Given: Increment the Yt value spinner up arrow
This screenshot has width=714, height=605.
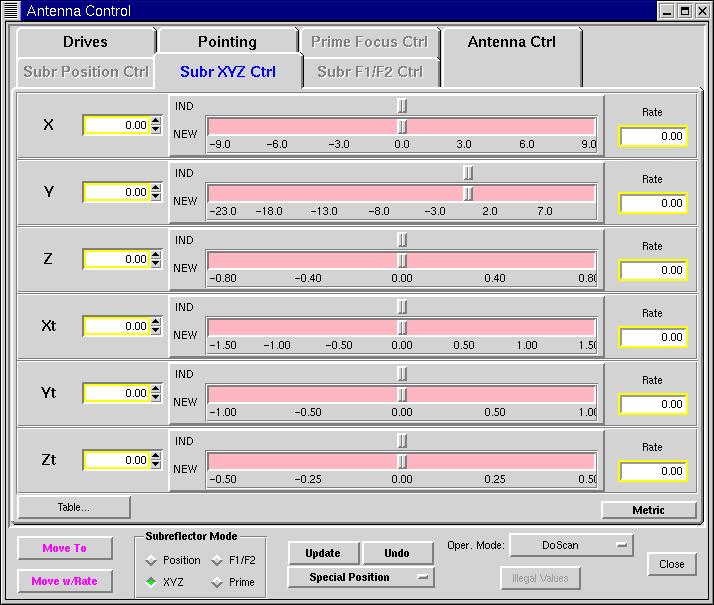Looking at the screenshot, I should pyautogui.click(x=156, y=389).
